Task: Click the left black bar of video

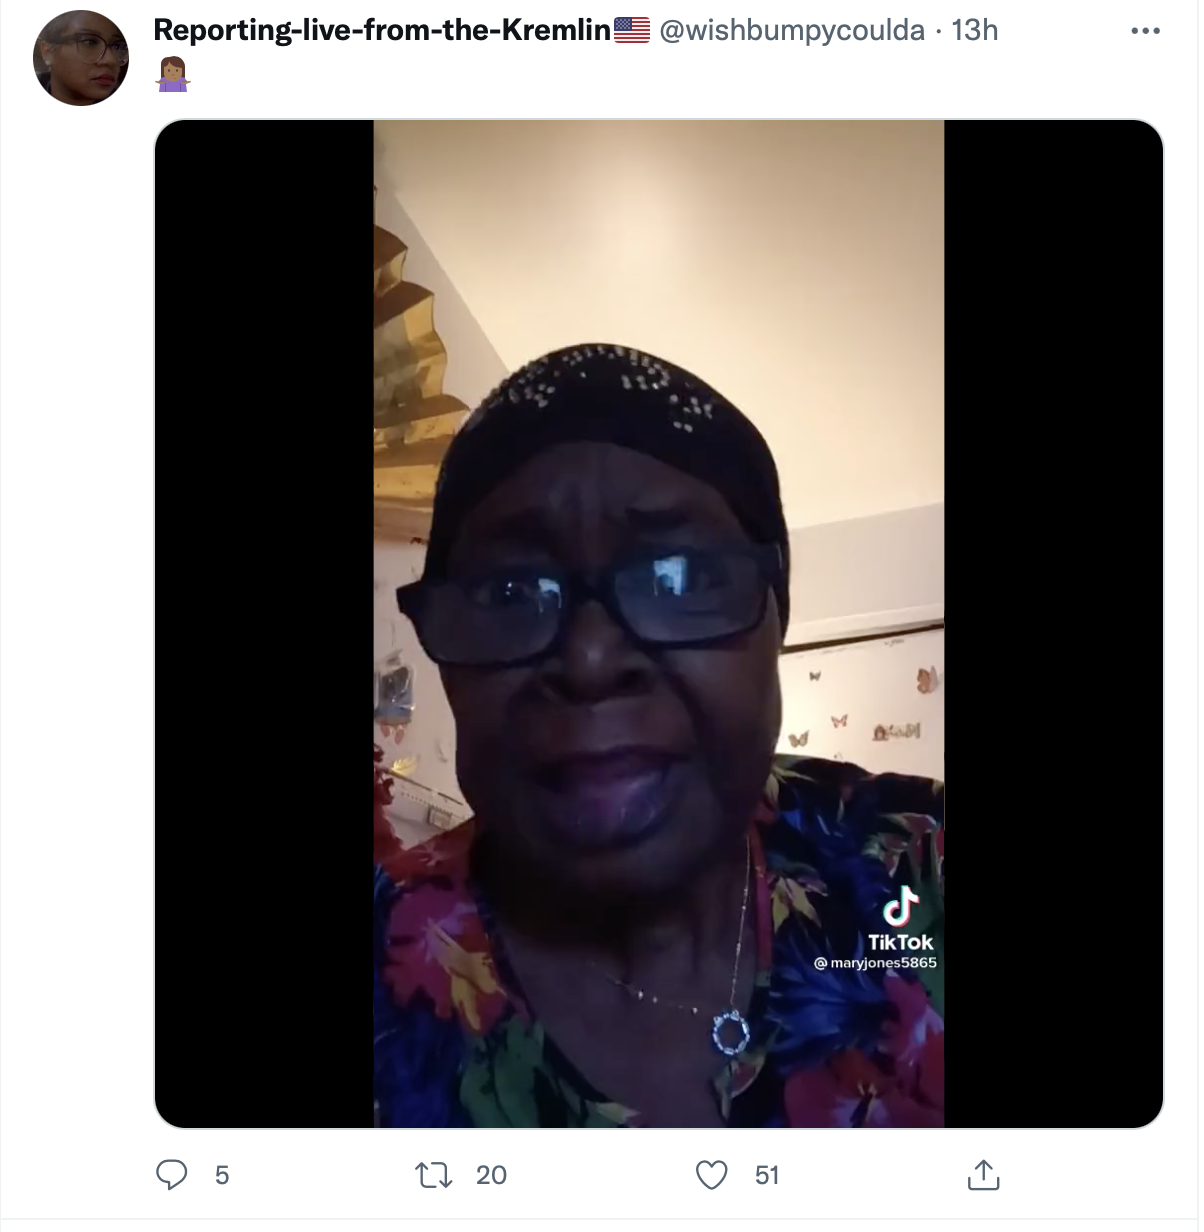Action: pyautogui.click(x=264, y=624)
